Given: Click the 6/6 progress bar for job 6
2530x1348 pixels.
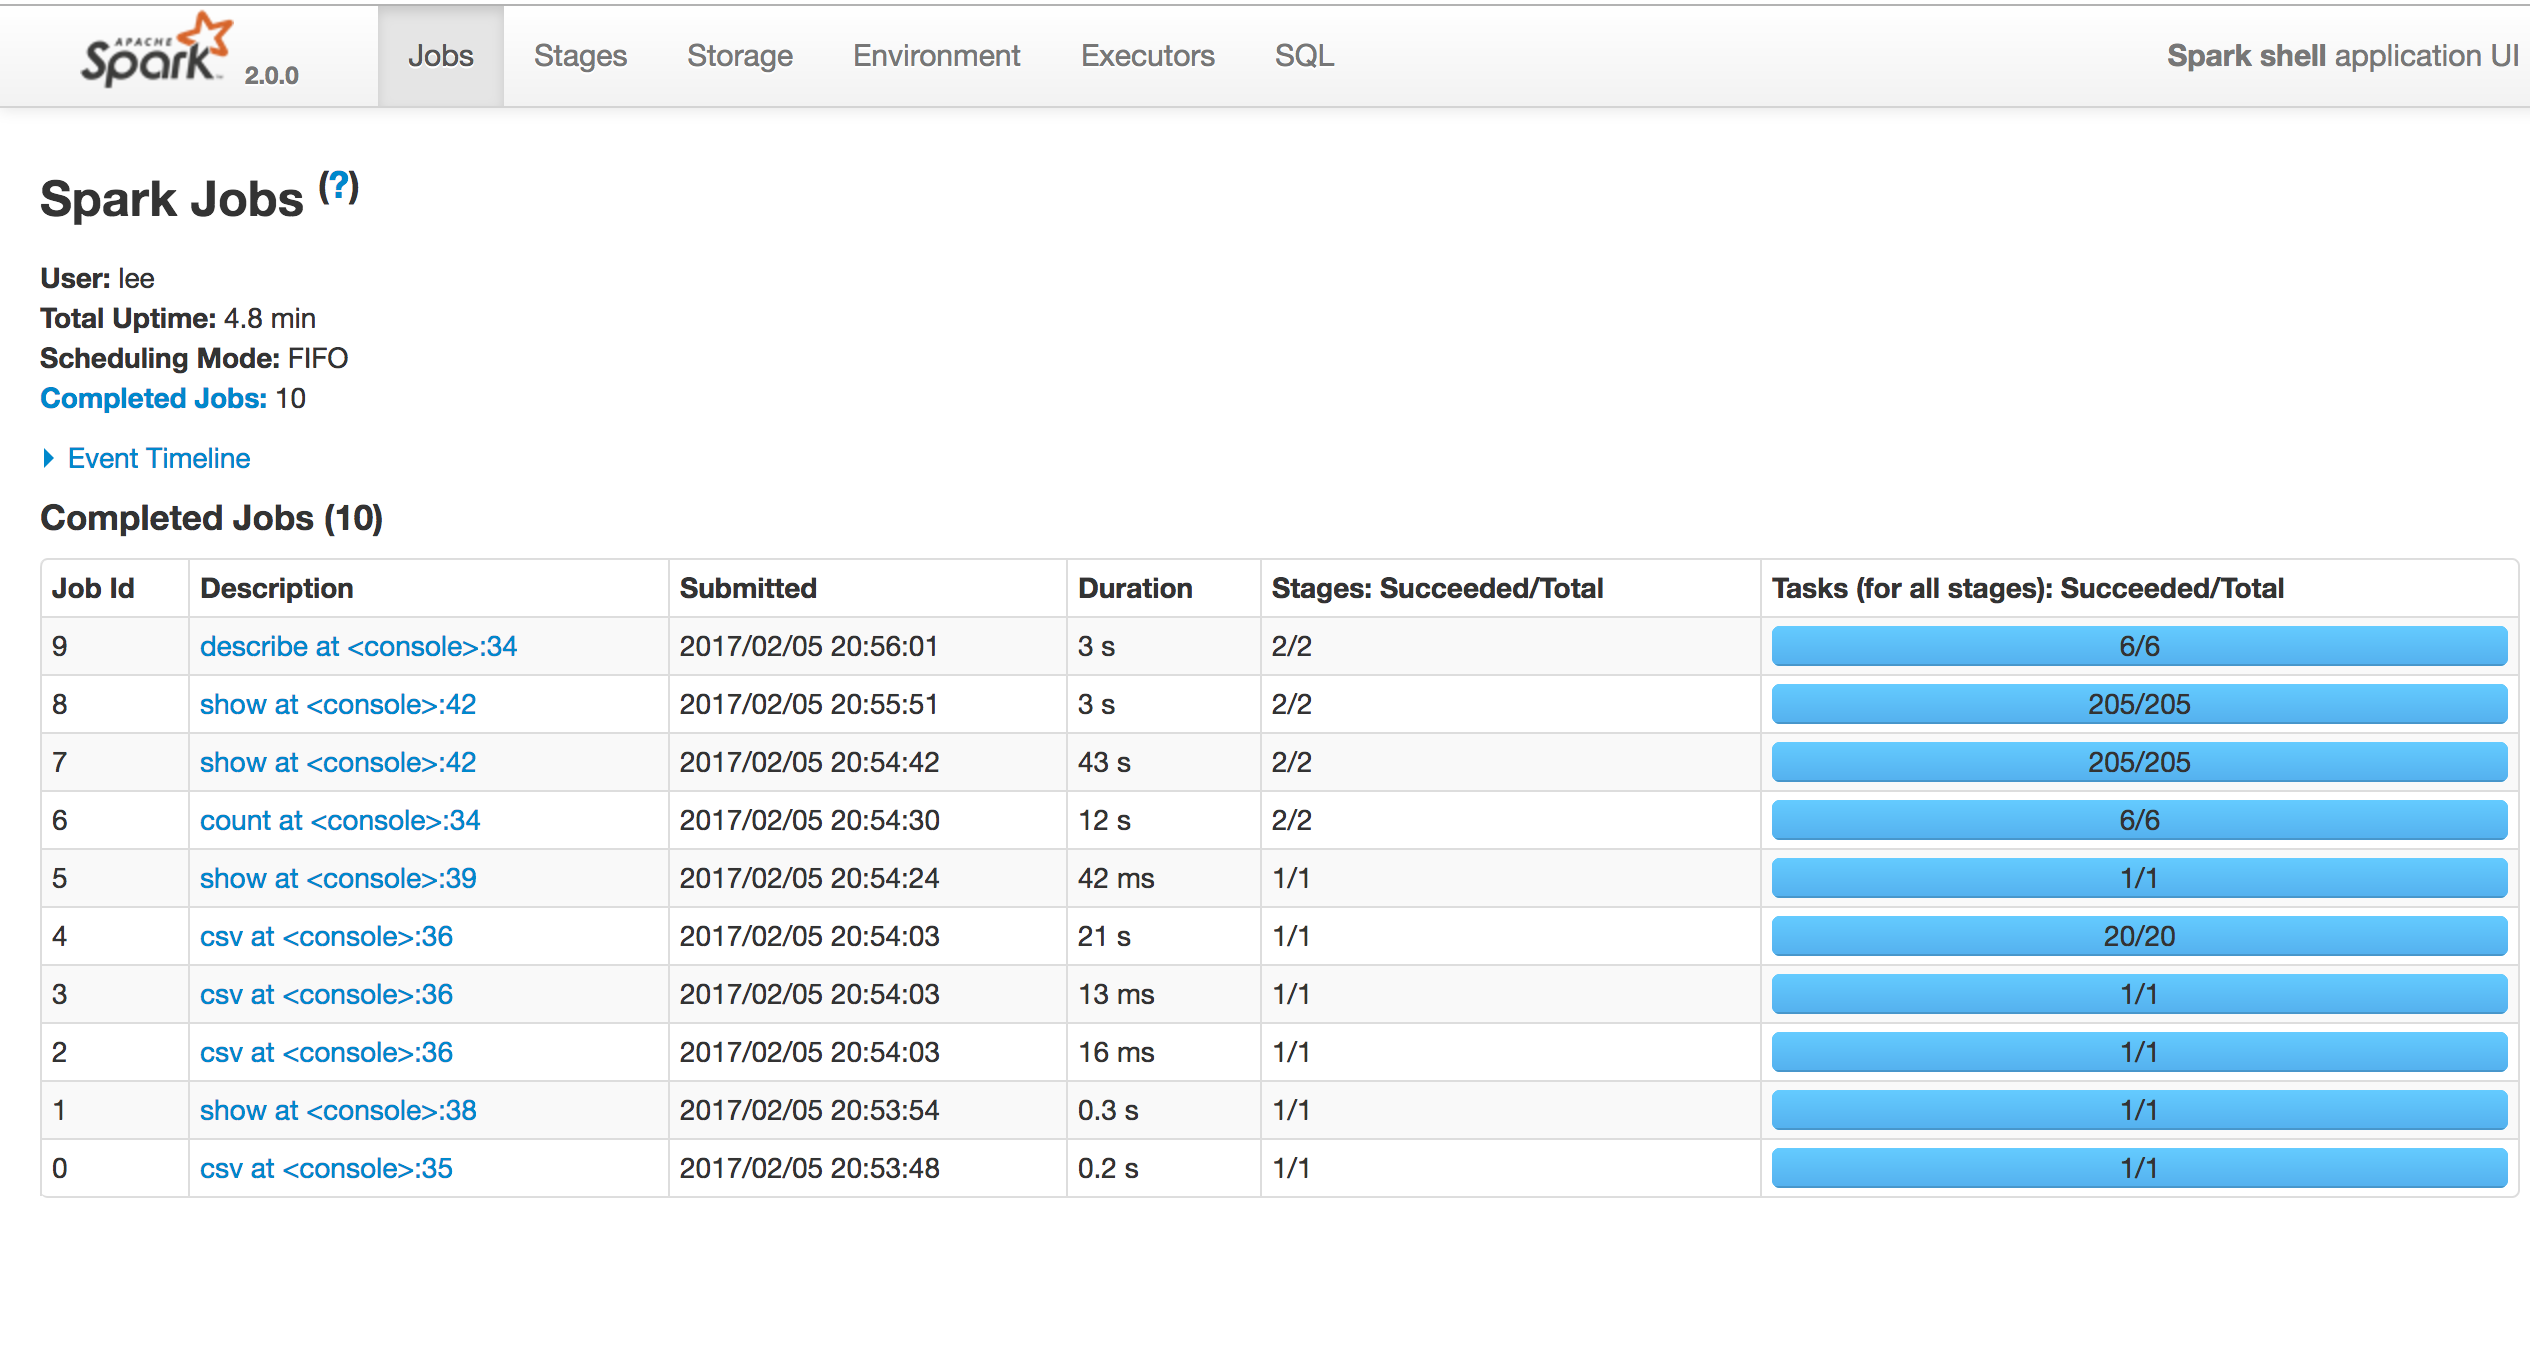Looking at the screenshot, I should (2139, 820).
